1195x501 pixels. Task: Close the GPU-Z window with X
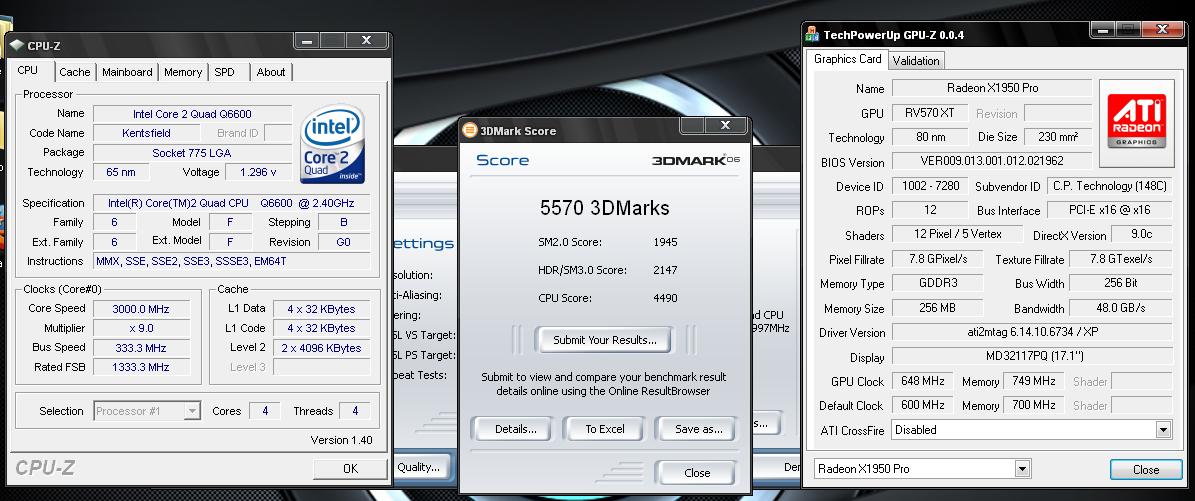click(1161, 29)
